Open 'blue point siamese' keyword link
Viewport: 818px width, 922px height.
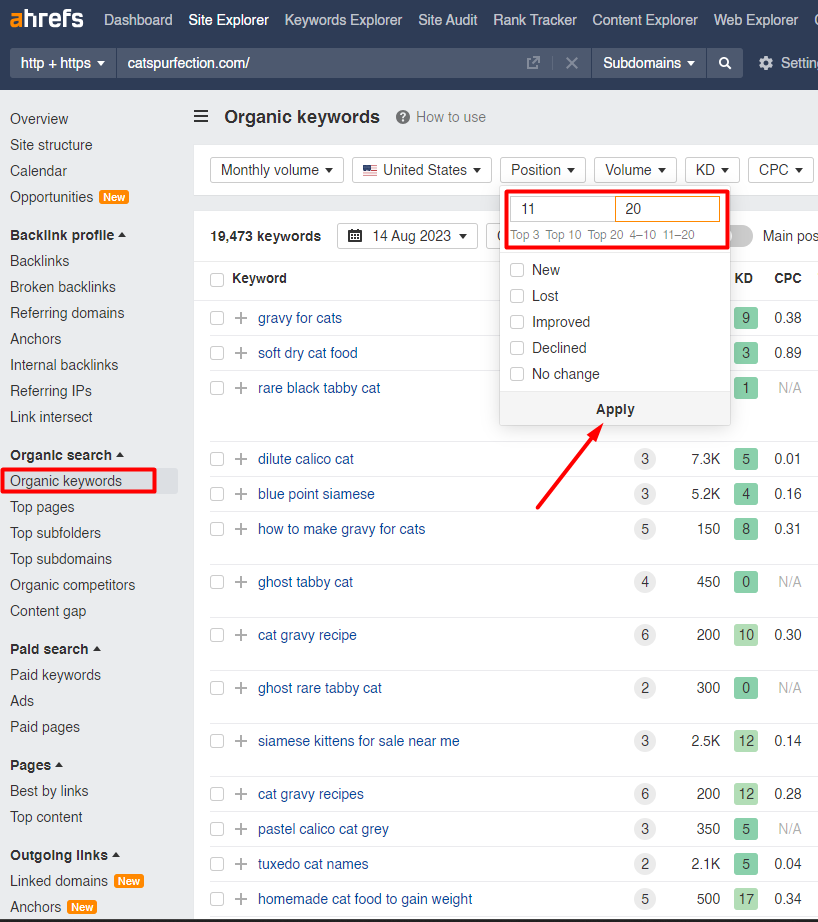(x=316, y=494)
